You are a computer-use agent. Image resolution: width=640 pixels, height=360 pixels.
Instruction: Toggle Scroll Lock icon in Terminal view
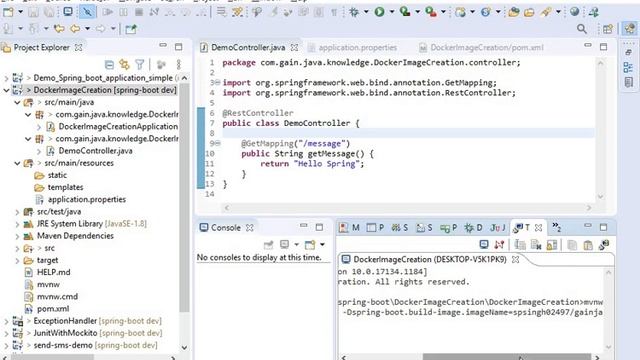[552, 245]
